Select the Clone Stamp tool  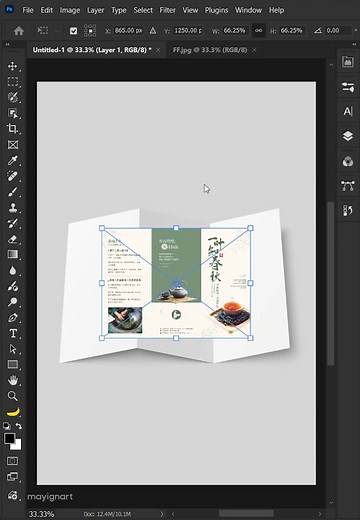(x=13, y=208)
